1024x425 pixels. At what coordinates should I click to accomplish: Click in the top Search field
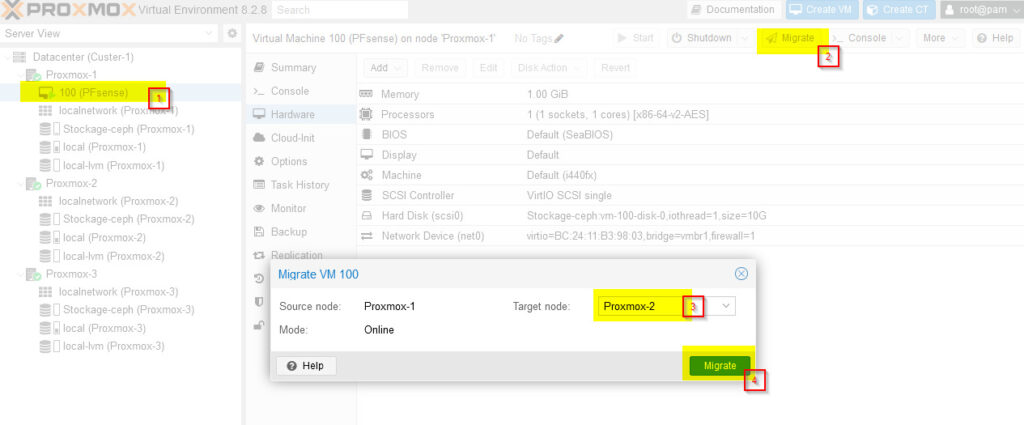[x=340, y=10]
